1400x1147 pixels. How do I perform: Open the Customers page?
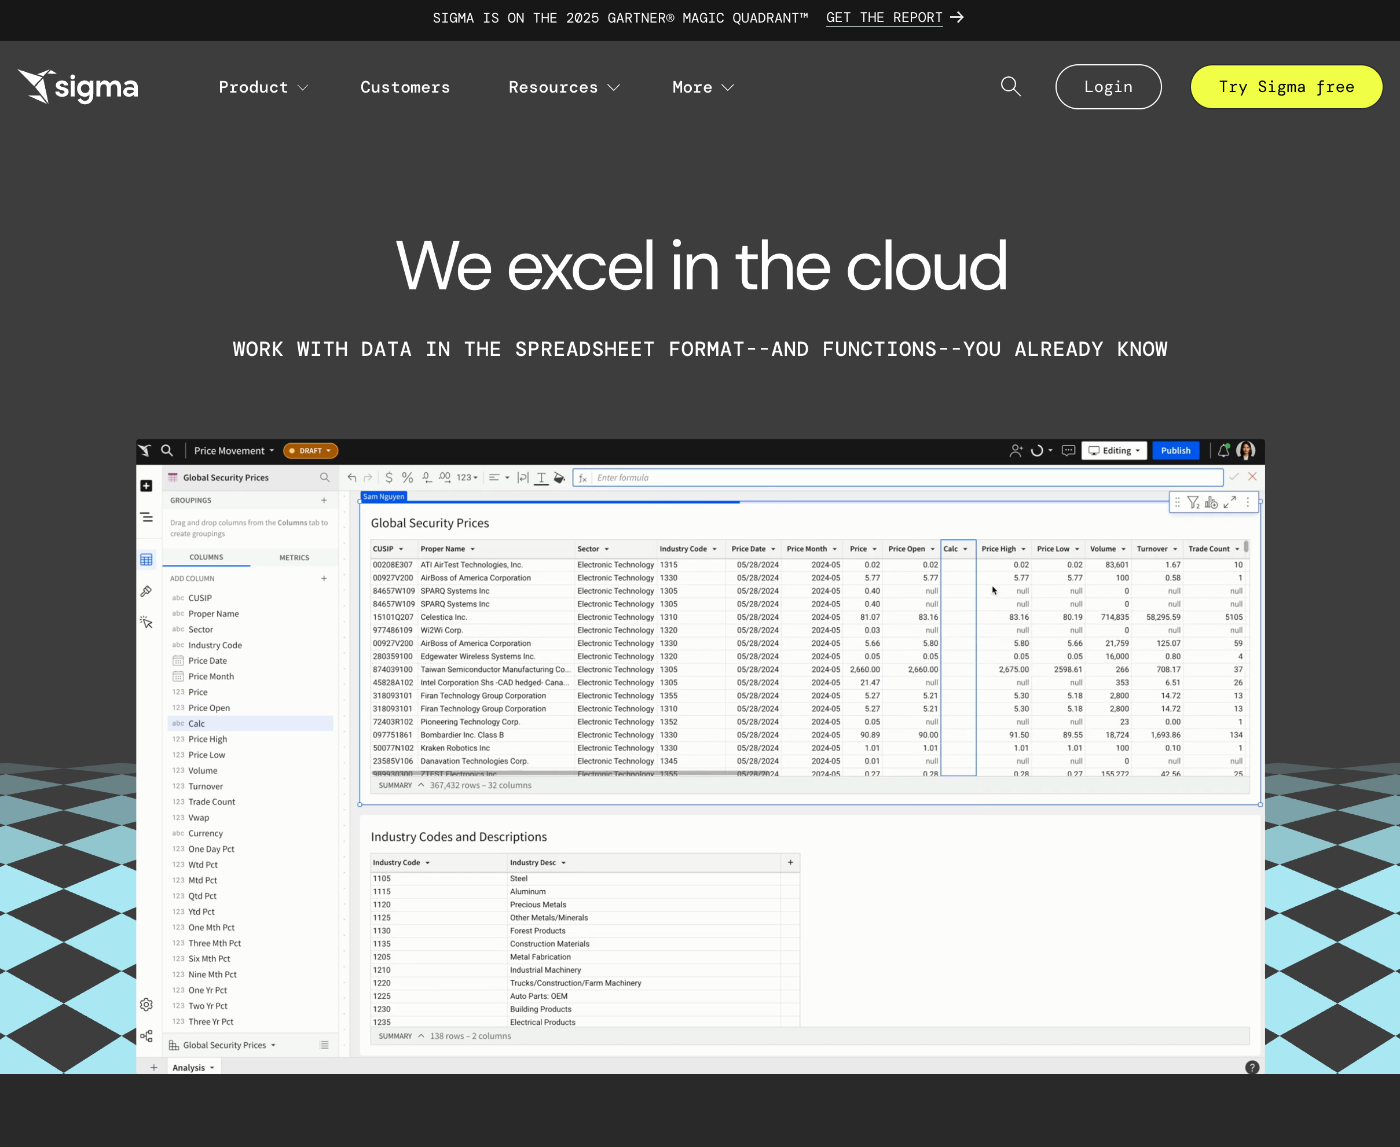click(405, 87)
